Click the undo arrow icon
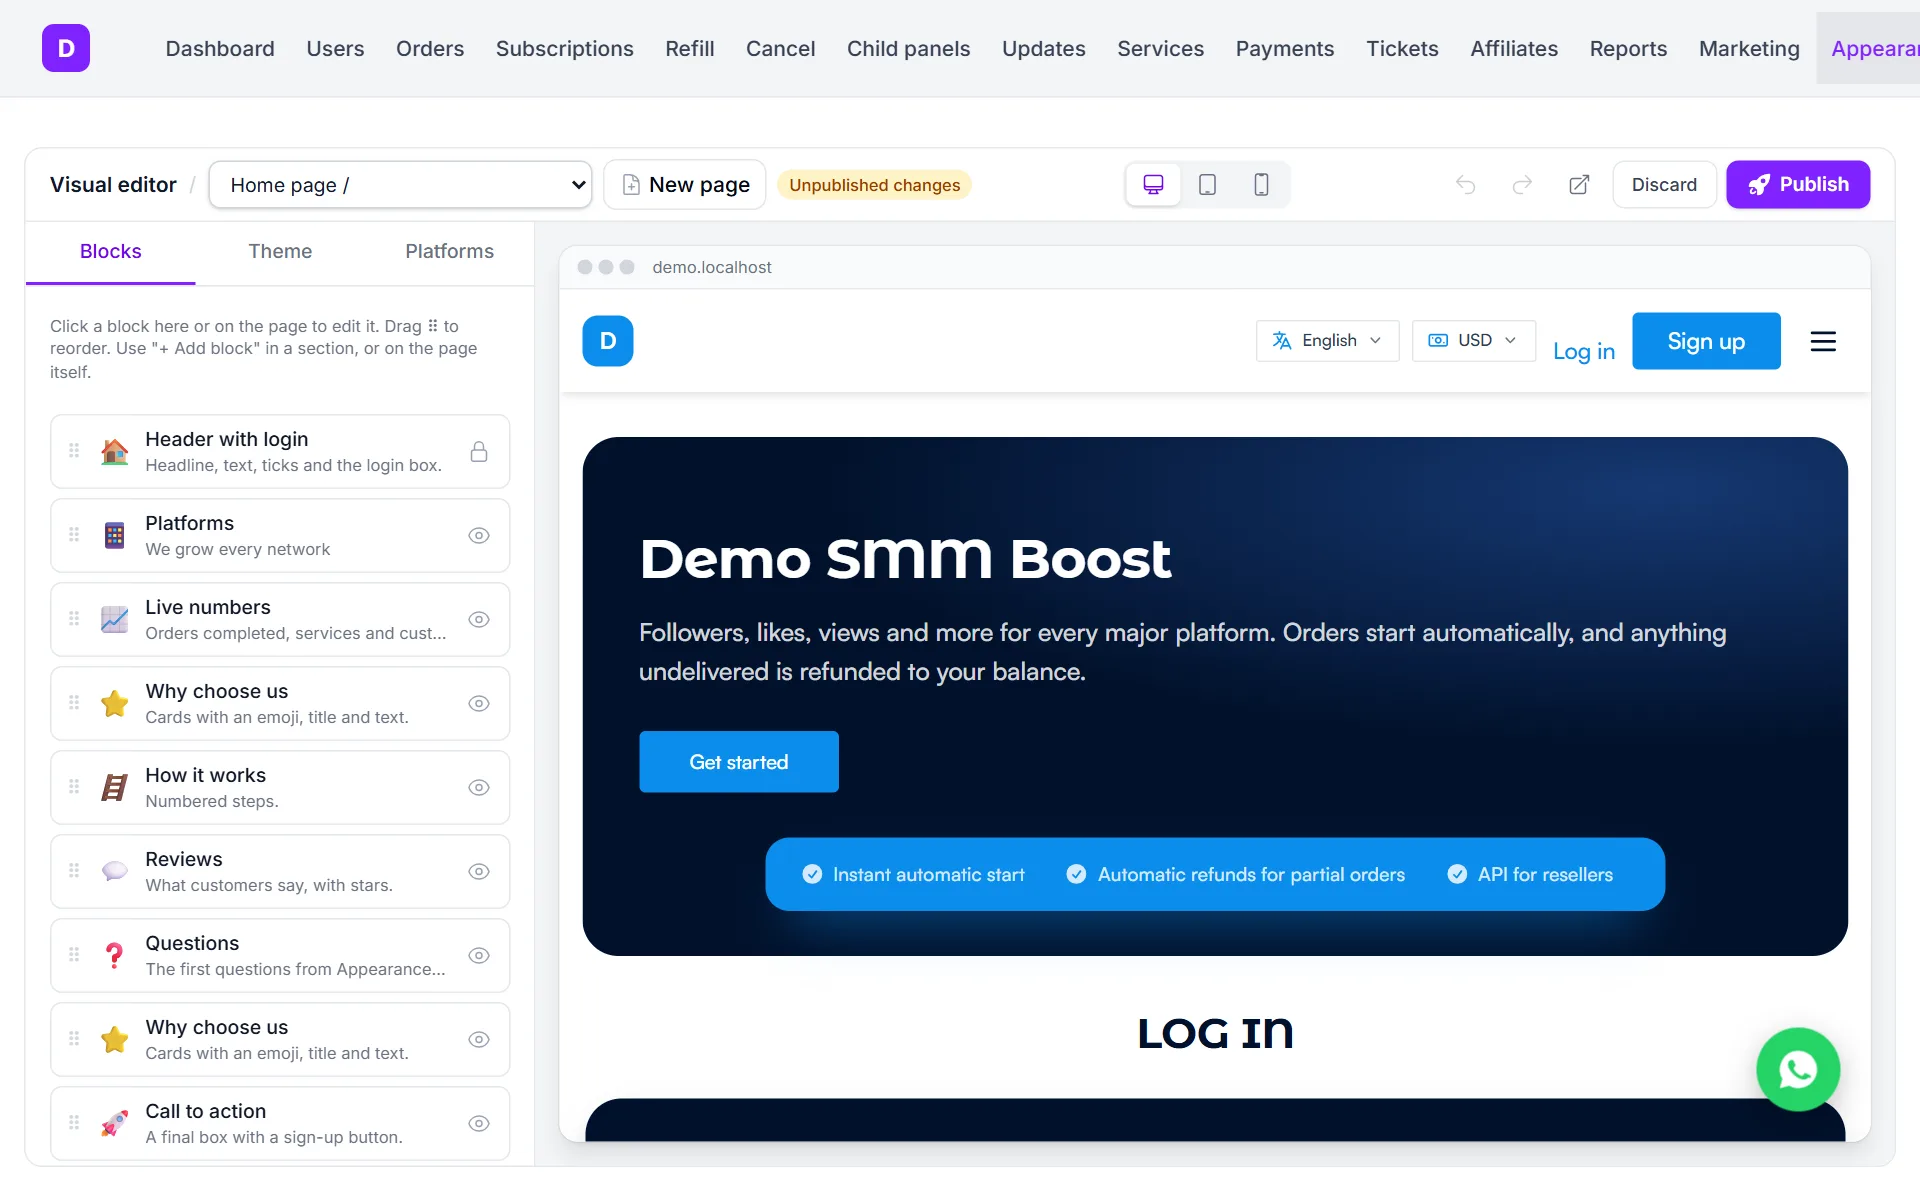 [x=1465, y=185]
